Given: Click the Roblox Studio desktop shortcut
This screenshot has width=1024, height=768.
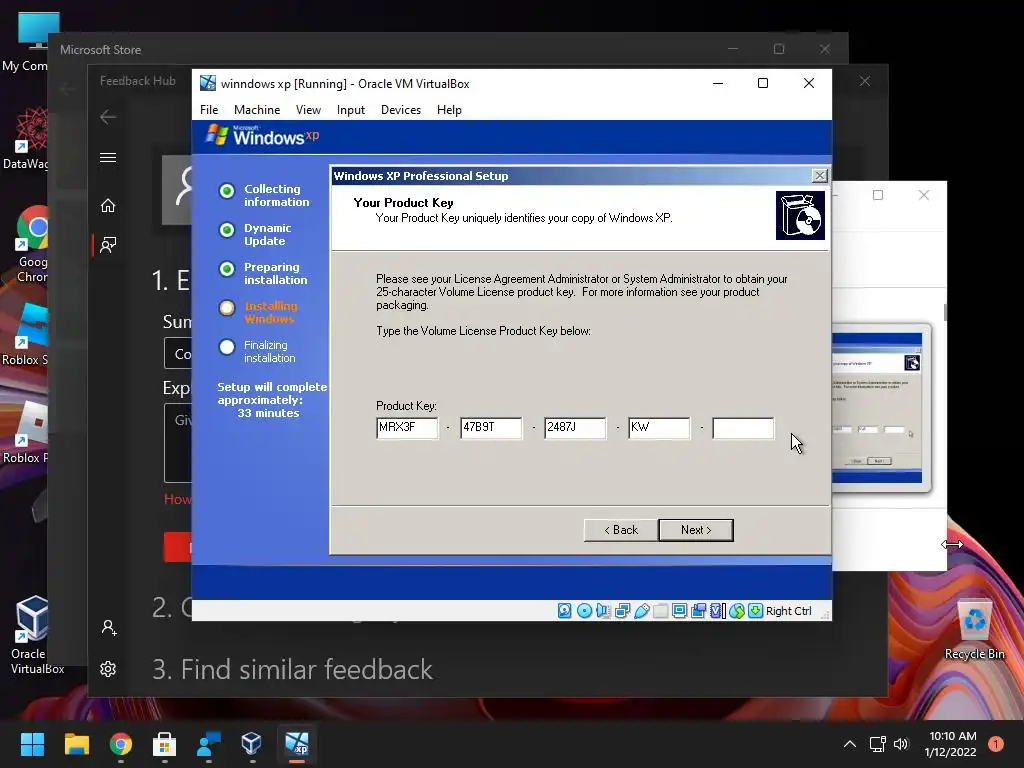Looking at the screenshot, I should point(26,335).
